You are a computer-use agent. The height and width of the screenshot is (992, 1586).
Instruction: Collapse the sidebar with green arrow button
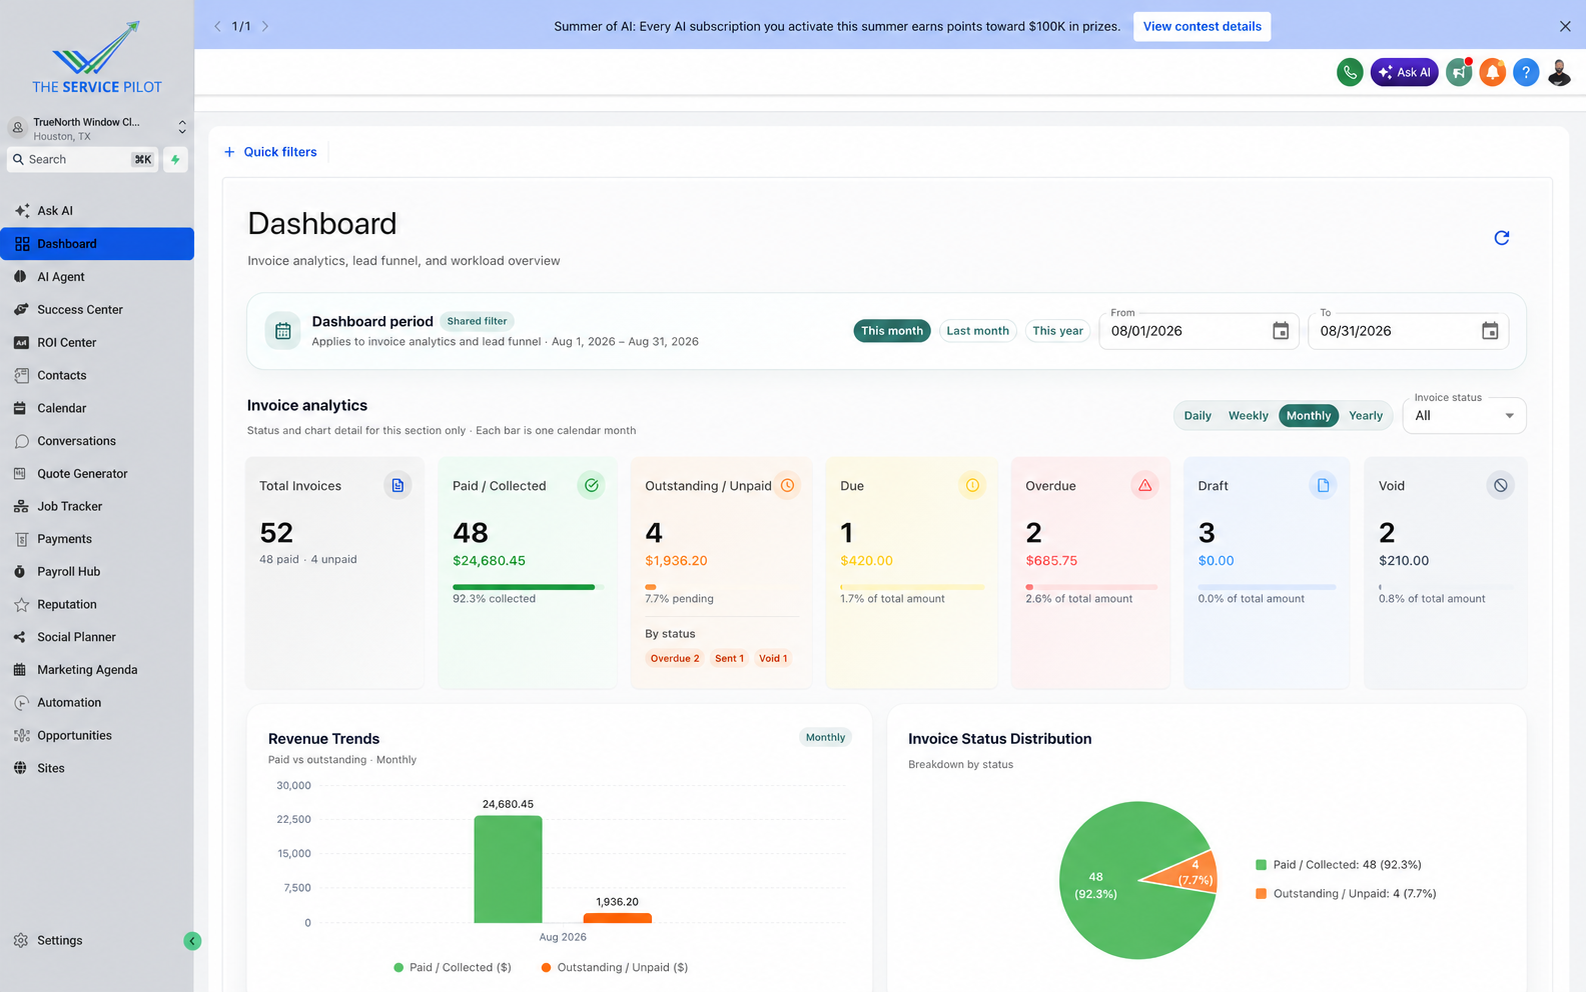(192, 941)
